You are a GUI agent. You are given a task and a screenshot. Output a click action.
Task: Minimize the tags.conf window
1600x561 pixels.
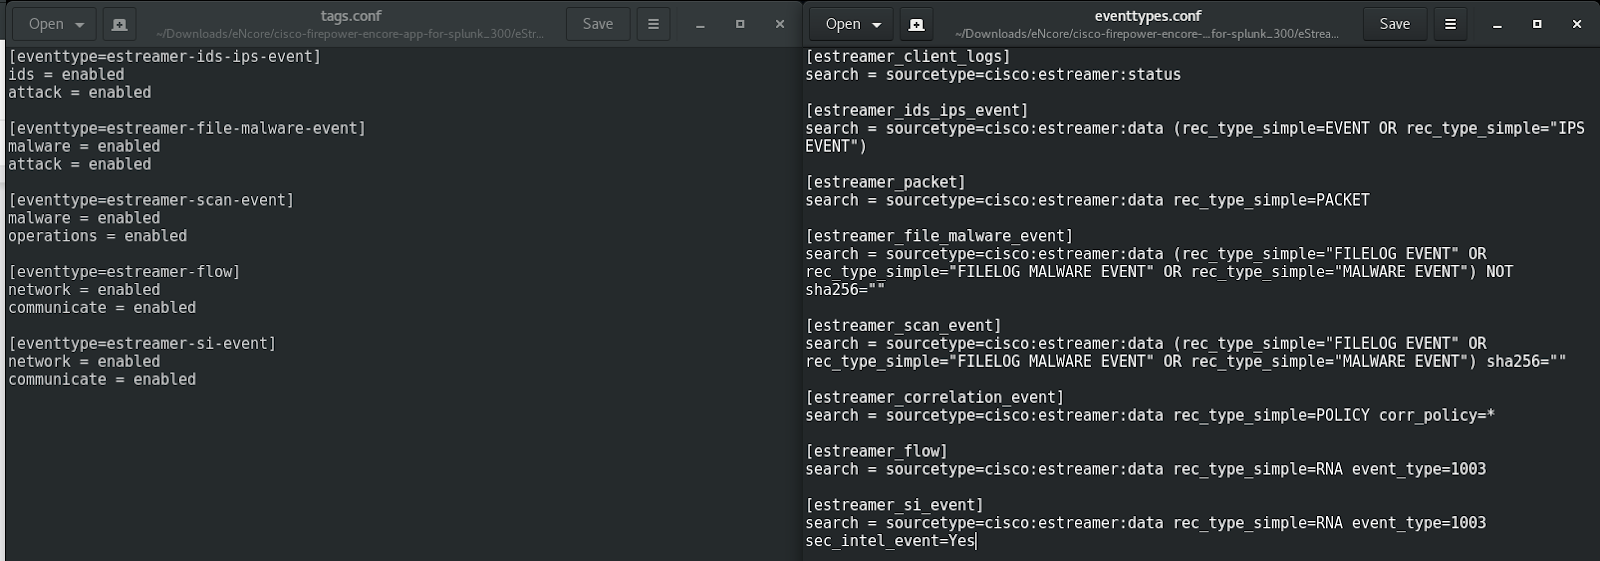700,24
